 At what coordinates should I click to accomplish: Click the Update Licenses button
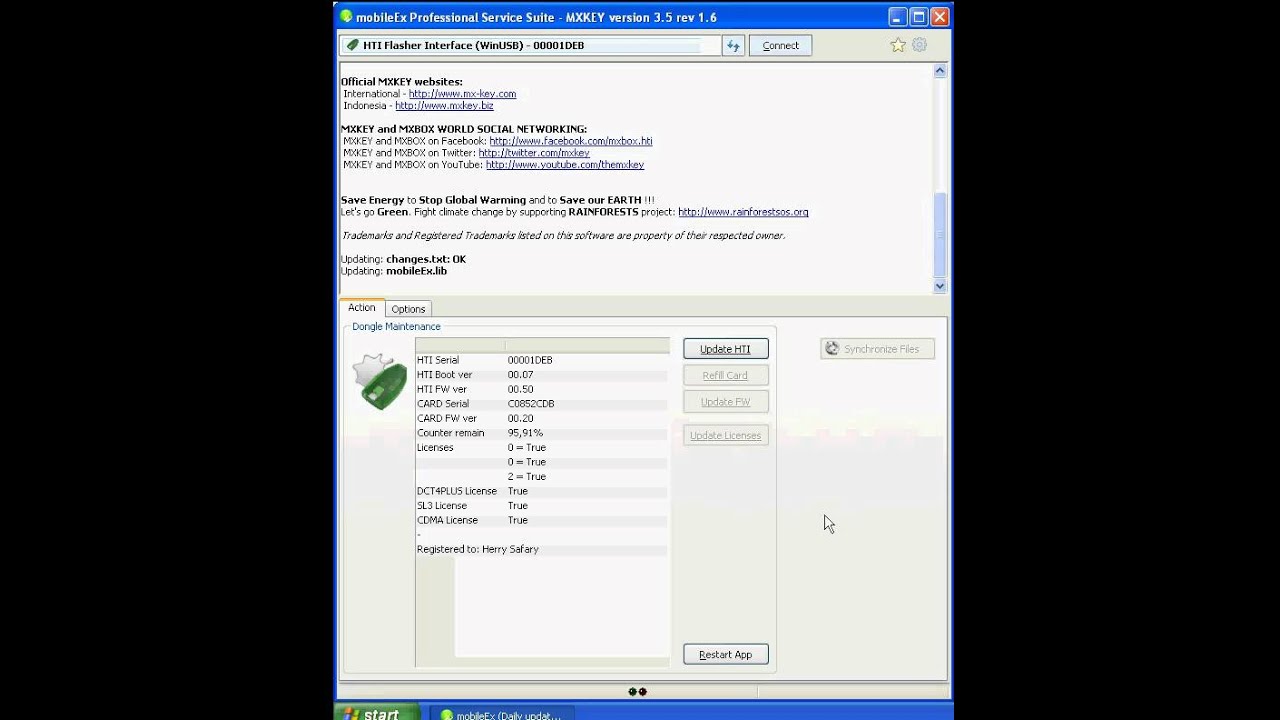[x=725, y=435]
